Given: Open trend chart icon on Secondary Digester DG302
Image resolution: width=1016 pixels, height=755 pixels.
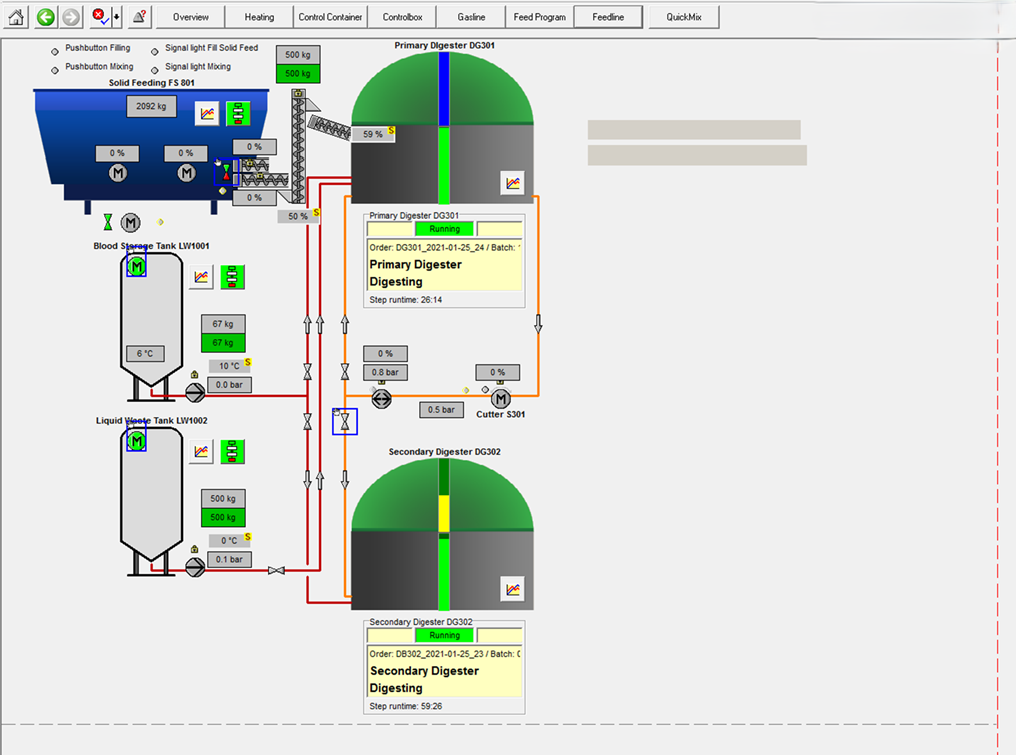Looking at the screenshot, I should coord(512,590).
